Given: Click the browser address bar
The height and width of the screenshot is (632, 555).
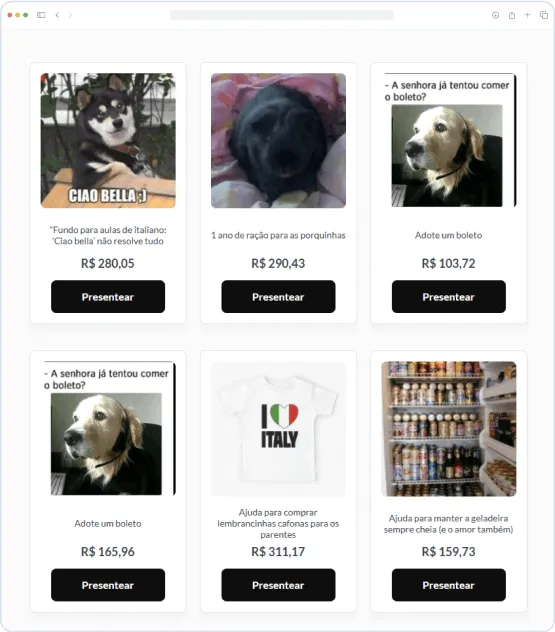Looking at the screenshot, I should [282, 15].
